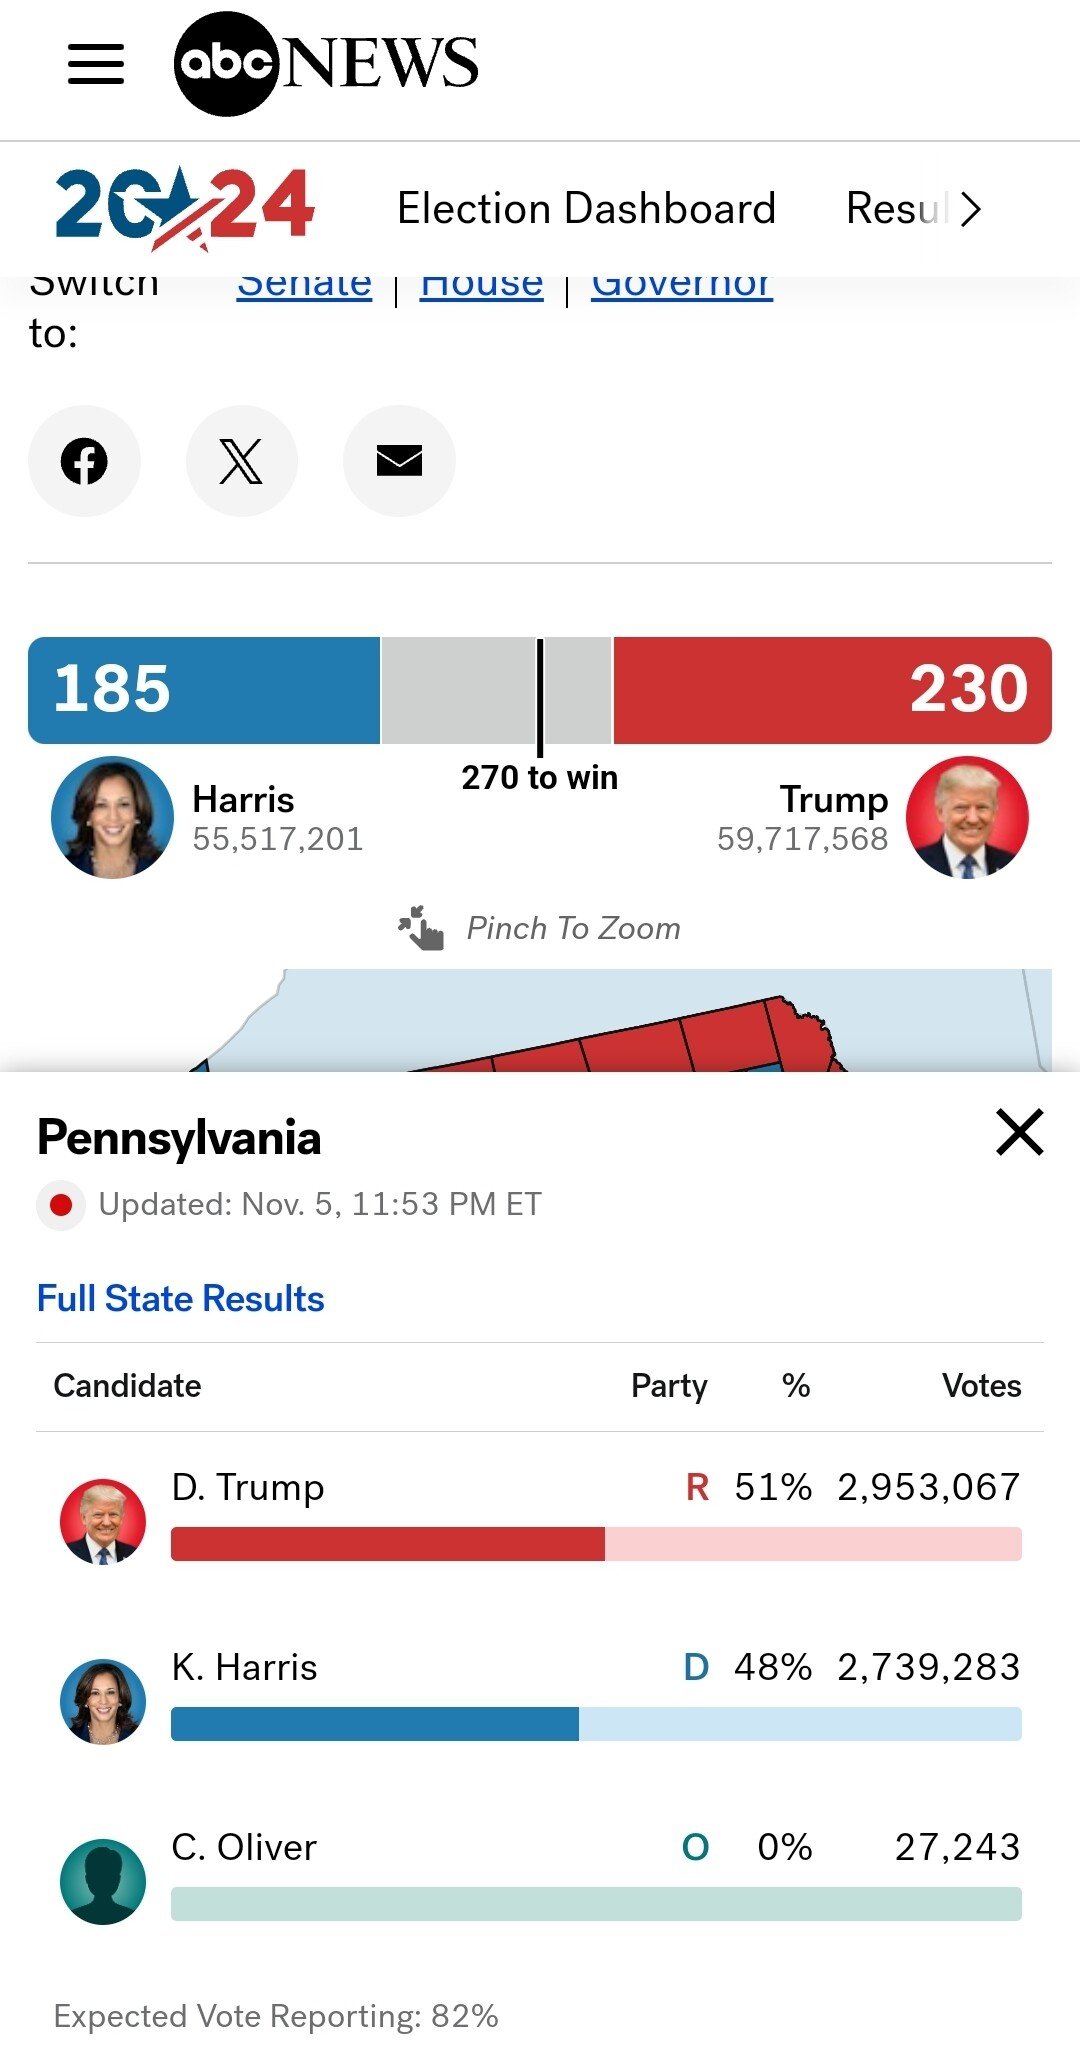Switch to Governor results
This screenshot has width=1080, height=2058.
pos(681,287)
